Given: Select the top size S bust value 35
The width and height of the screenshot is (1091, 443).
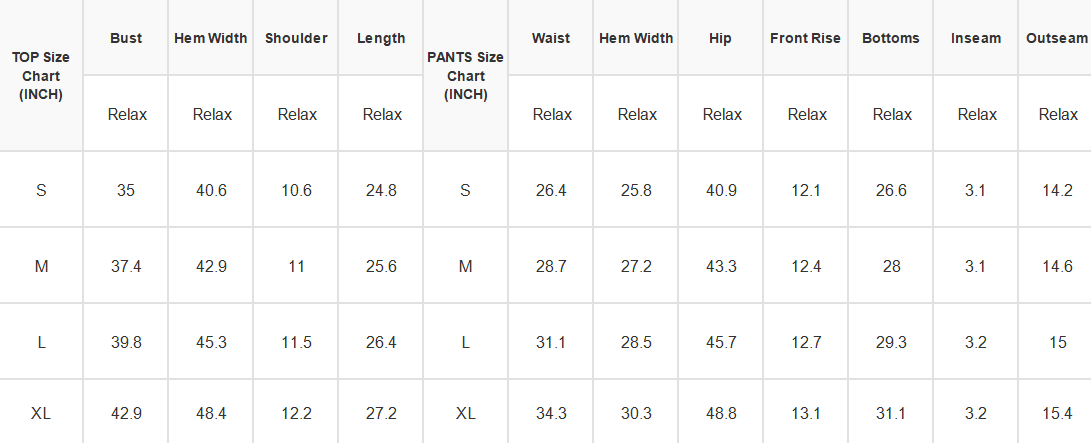Looking at the screenshot, I should [126, 190].
